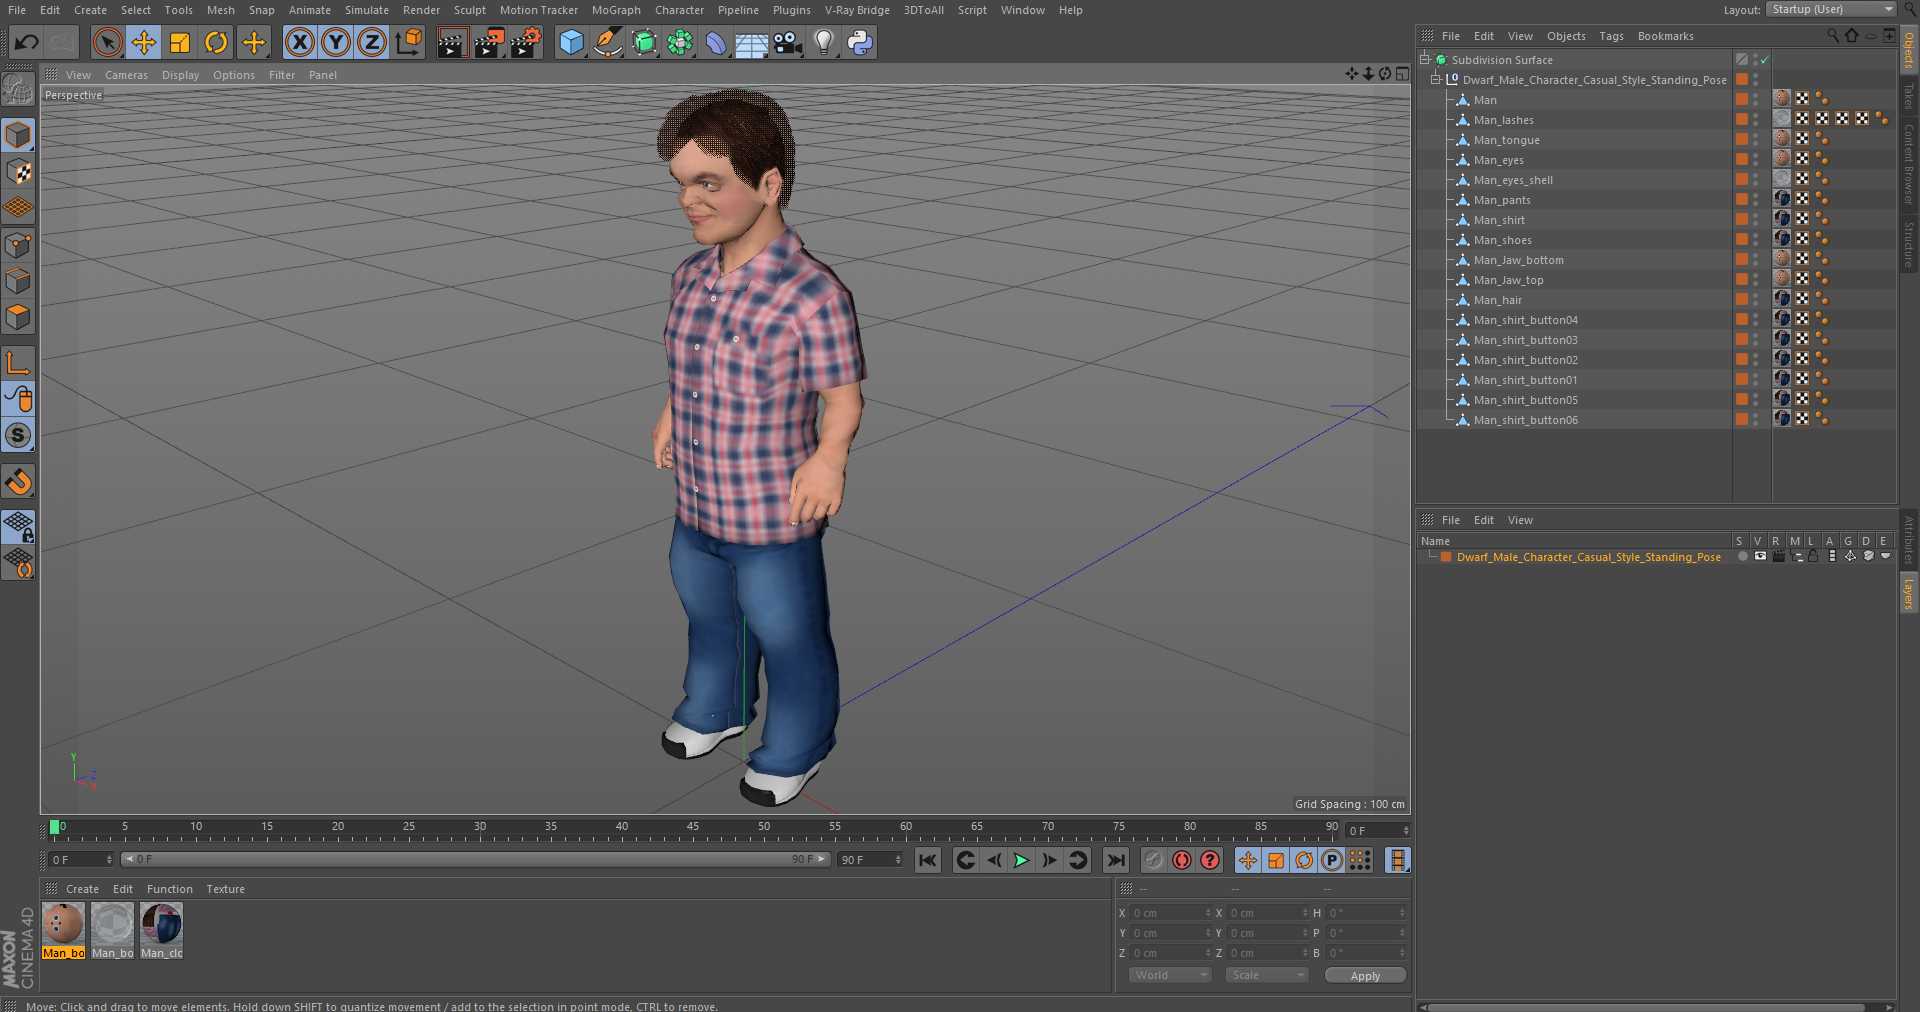Collapse the Subdivision Surface tree node
Viewport: 1920px width, 1012px height.
pos(1424,59)
